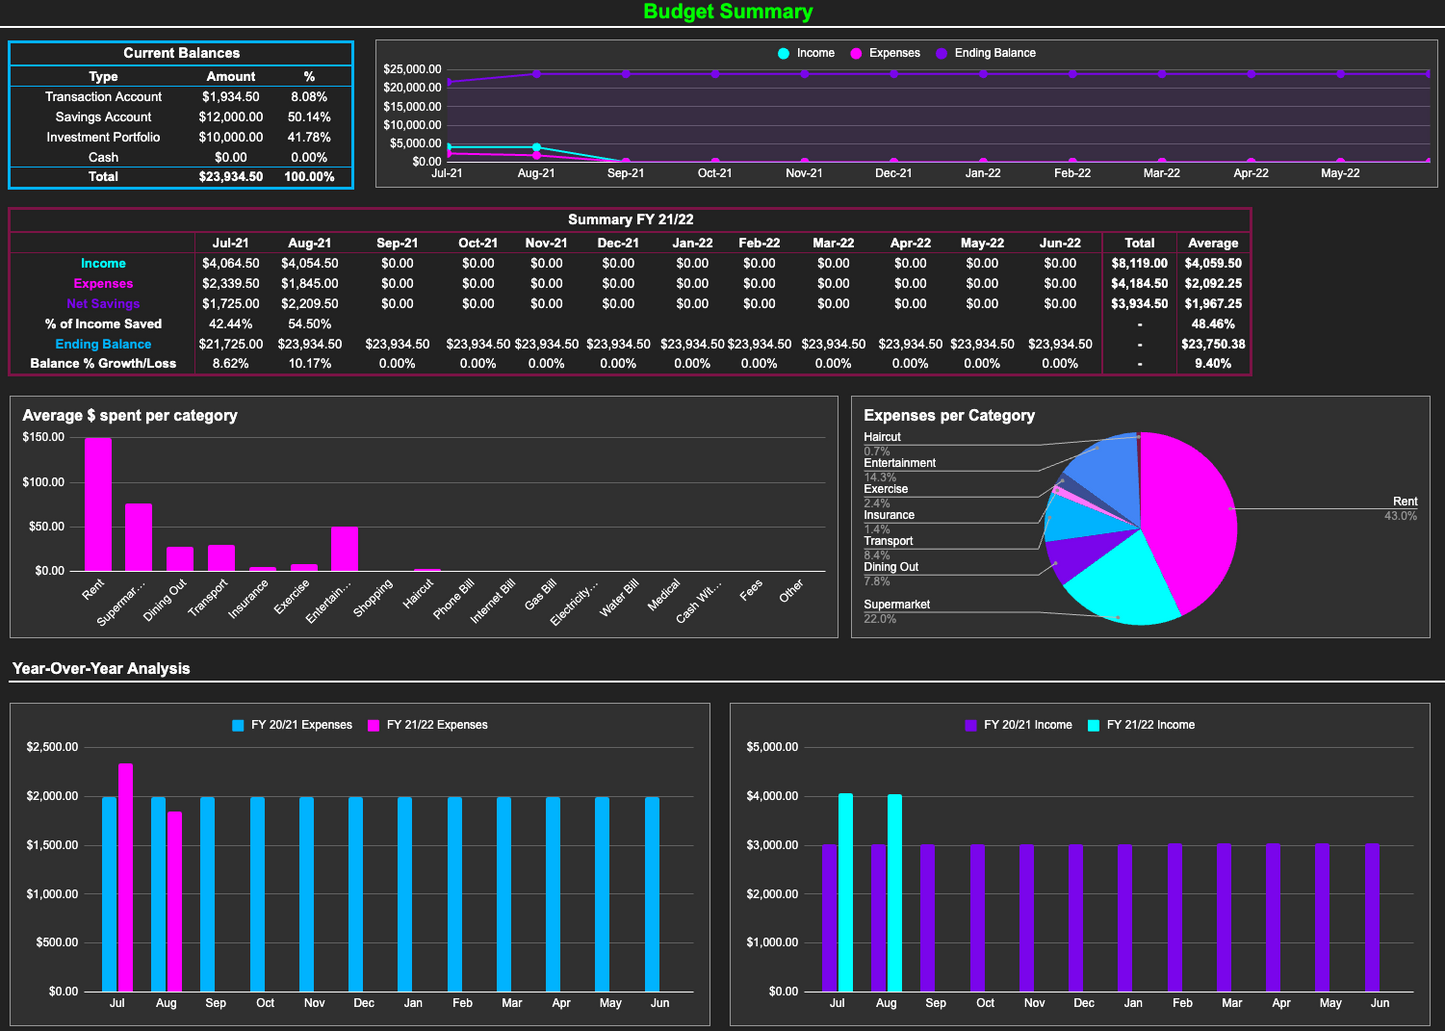Expand the Supermarket pie slice label

[x=897, y=604]
